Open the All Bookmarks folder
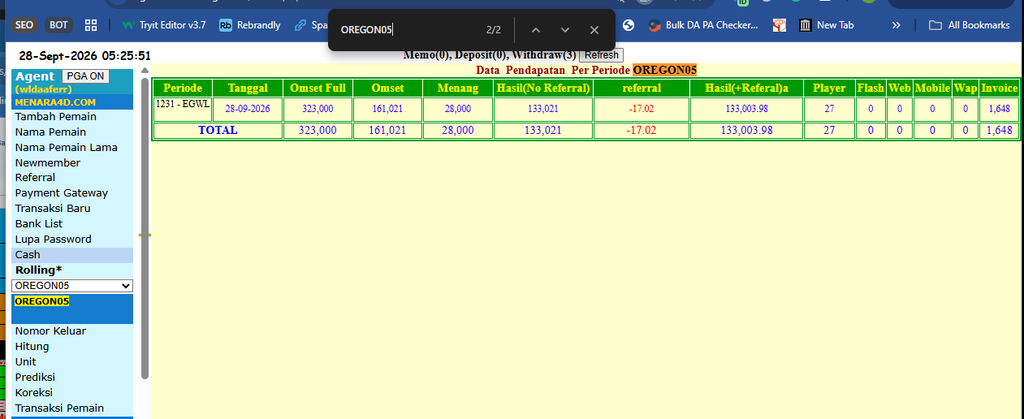 969,25
